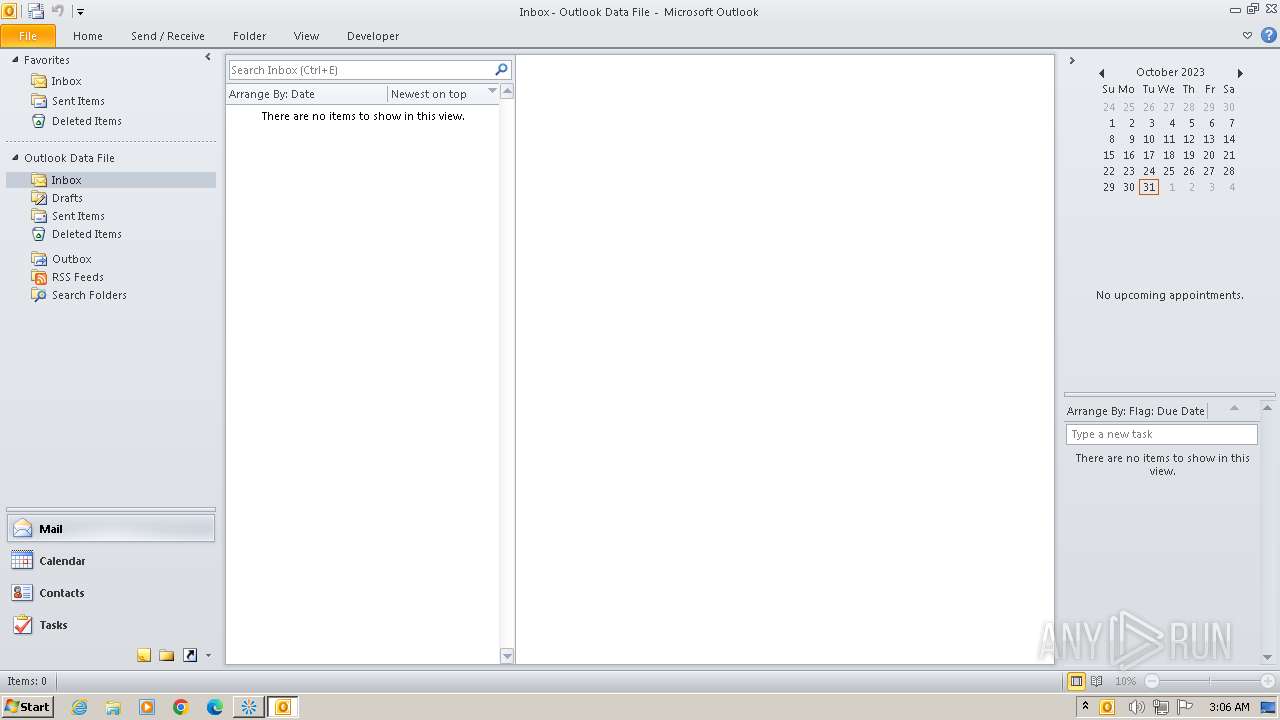Open the Developer ribbon tab
Screen dimensions: 1280x720
pos(373,36)
